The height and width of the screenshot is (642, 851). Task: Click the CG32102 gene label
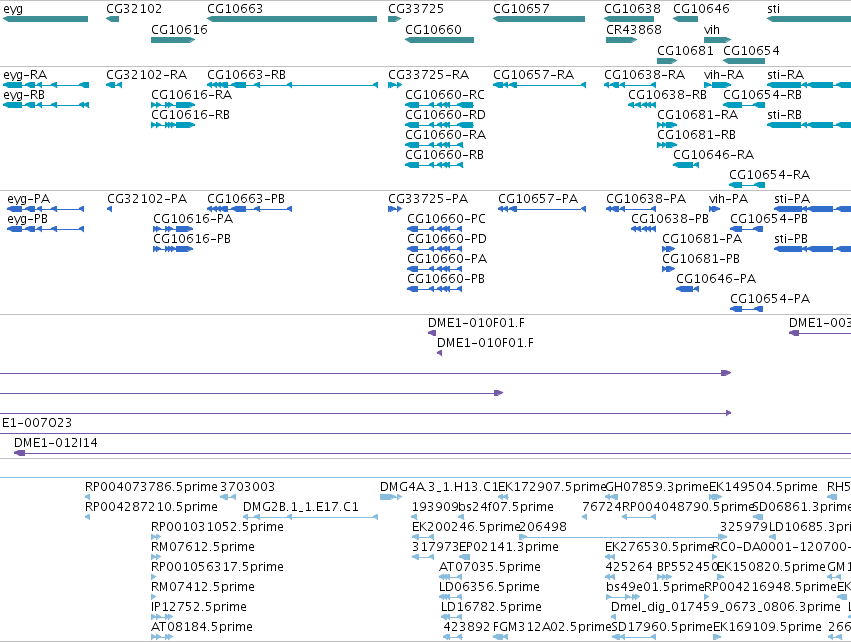pos(134,9)
